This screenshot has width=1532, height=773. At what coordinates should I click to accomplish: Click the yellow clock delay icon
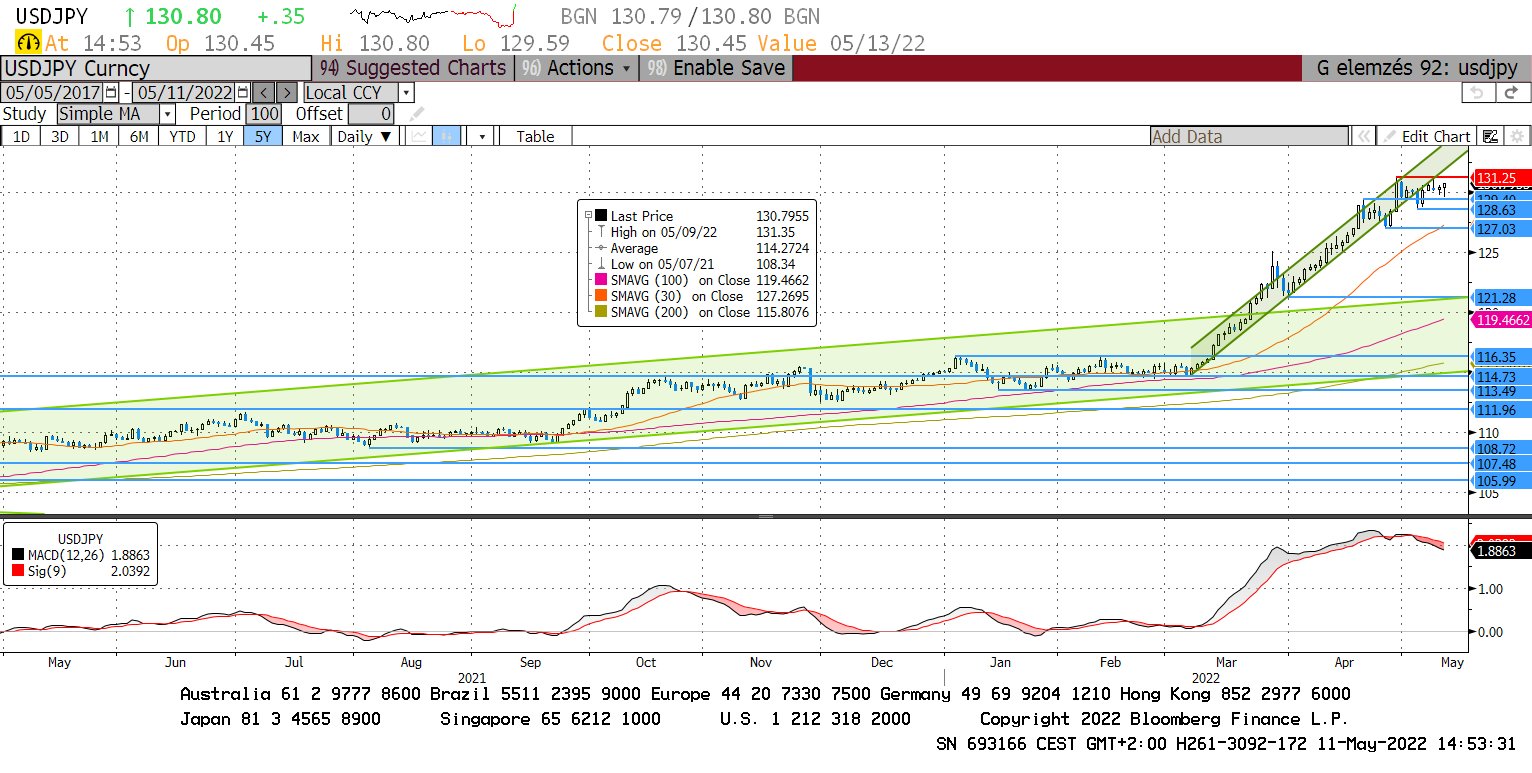point(28,43)
